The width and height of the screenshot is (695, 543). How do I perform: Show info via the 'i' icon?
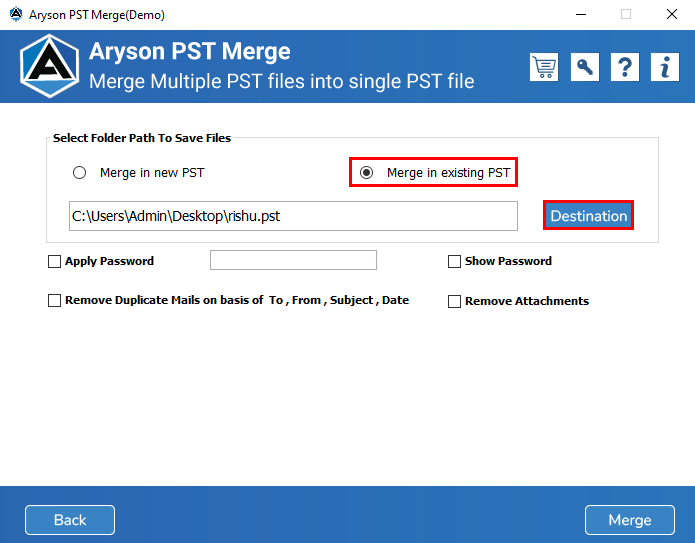664,67
